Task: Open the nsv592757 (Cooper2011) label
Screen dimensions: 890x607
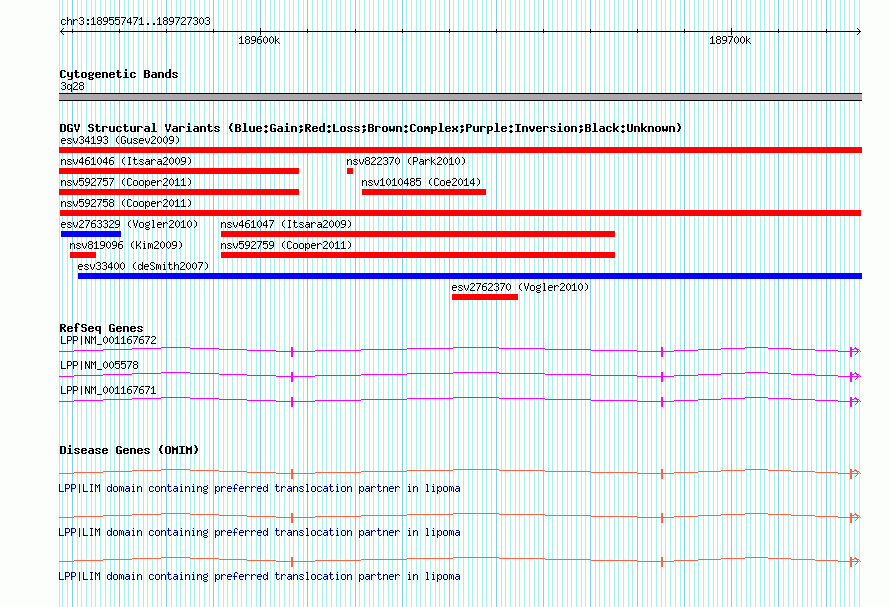Action: point(126,182)
